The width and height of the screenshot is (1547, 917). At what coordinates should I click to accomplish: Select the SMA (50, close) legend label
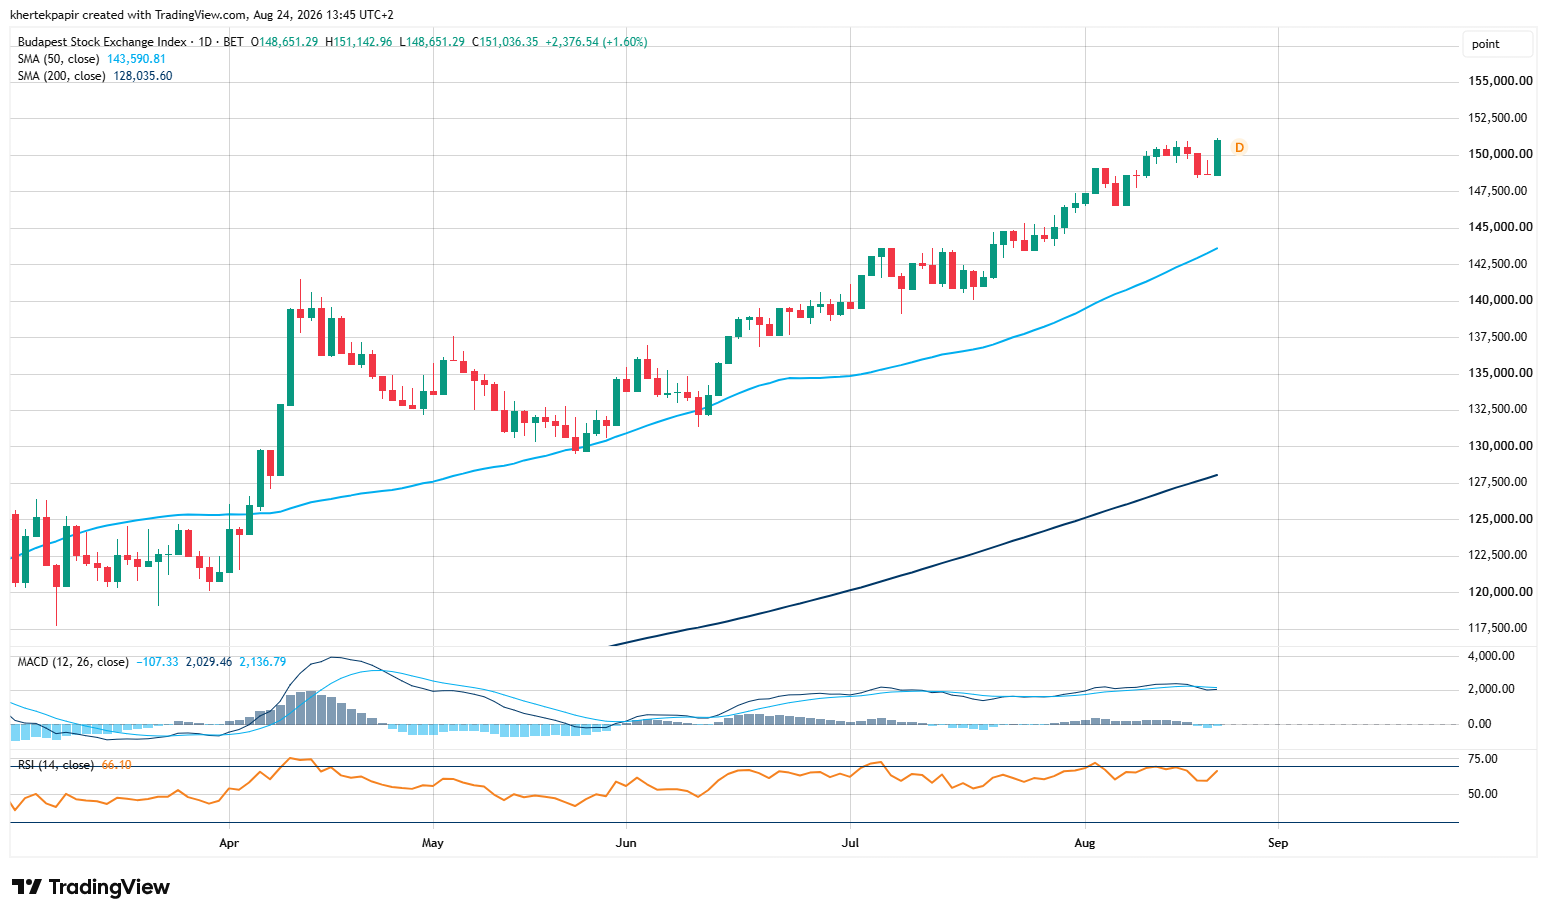58,59
